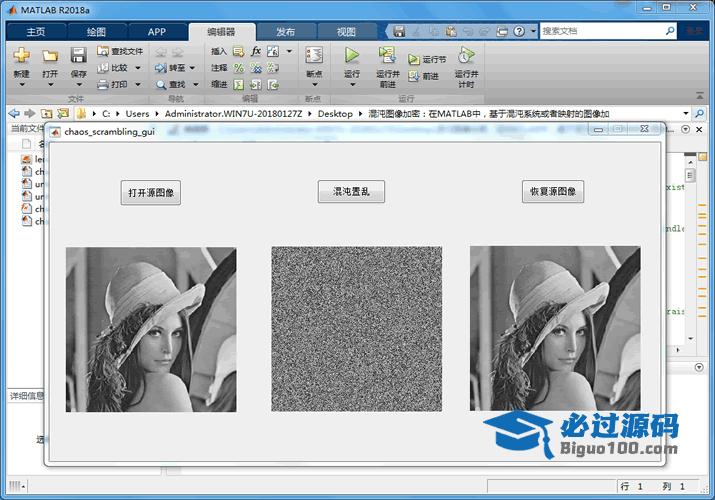Click the uncomment icon beside the percent icon
Image resolution: width=715 pixels, height=500 pixels.
(256, 68)
